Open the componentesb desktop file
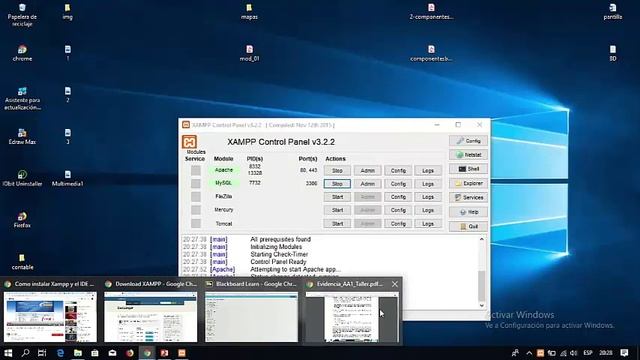640x360 pixels. click(x=431, y=53)
